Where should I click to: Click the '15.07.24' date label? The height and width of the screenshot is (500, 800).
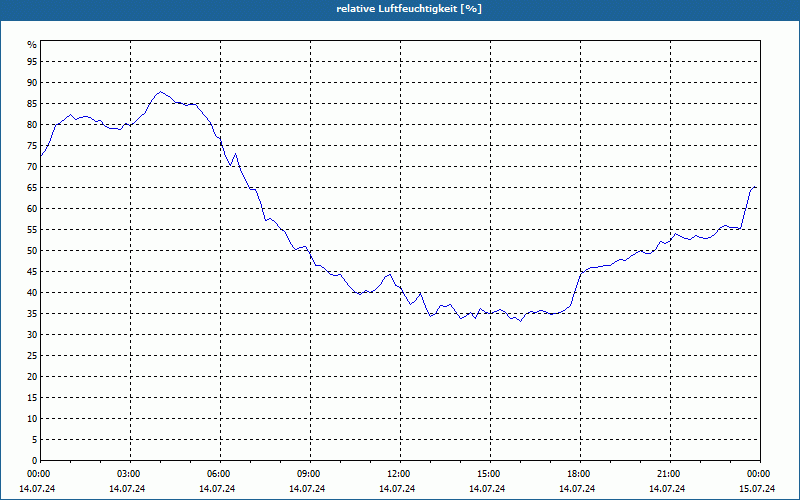point(757,489)
